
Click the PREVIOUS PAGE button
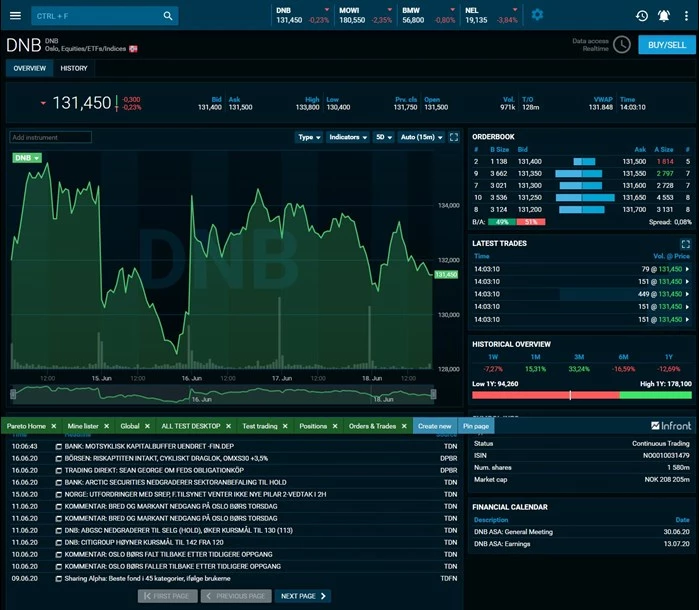pyautogui.click(x=236, y=596)
